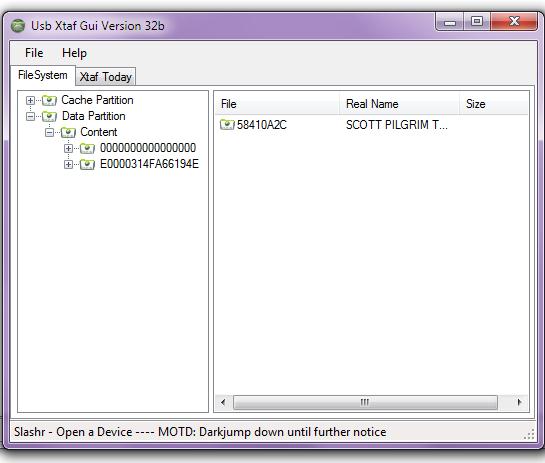Open the File menu
The width and height of the screenshot is (545, 463).
[x=34, y=53]
